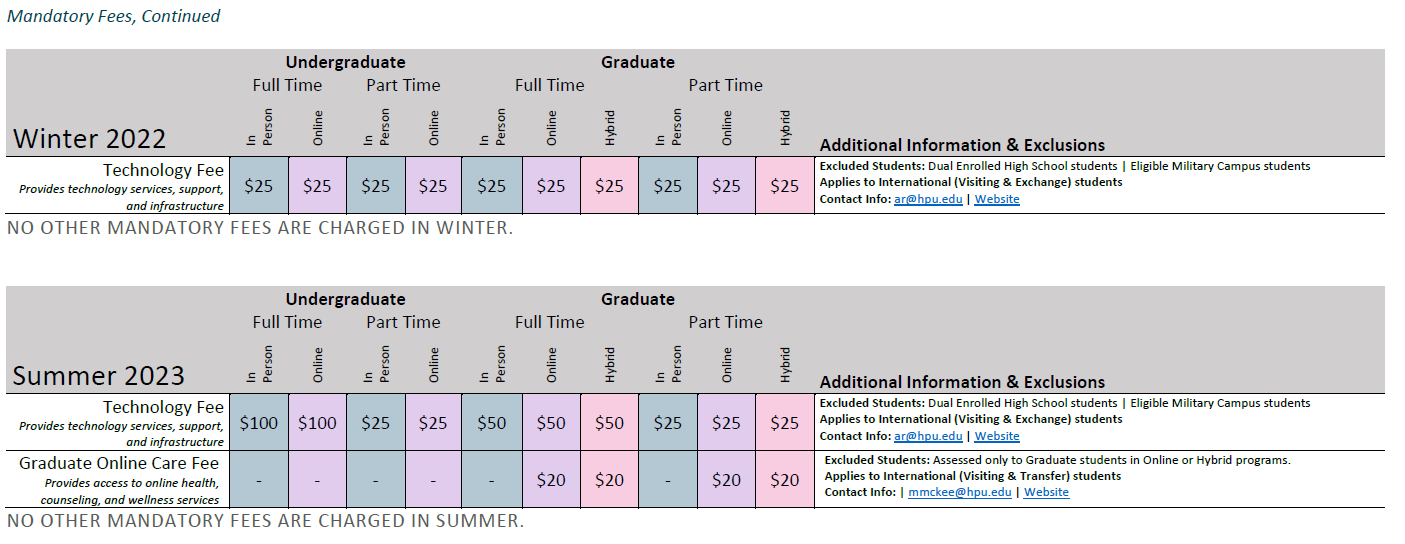Open the ar@hpu.edu link in Winter 2022 row
The image size is (1405, 544).
pos(928,199)
